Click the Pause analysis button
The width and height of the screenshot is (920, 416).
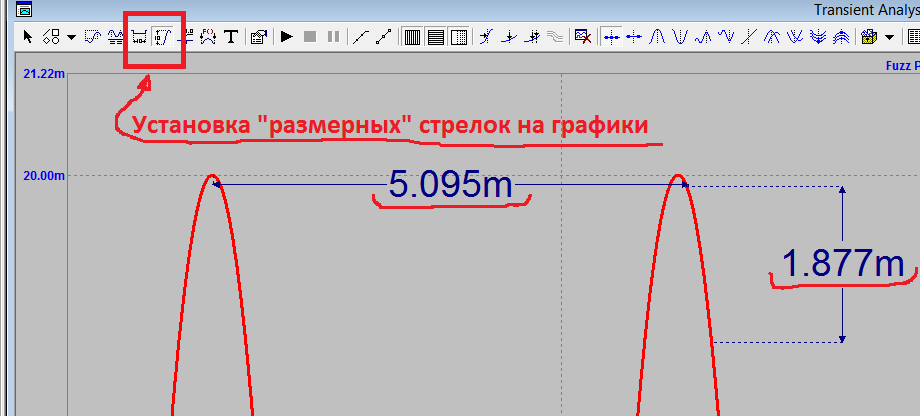tap(333, 37)
